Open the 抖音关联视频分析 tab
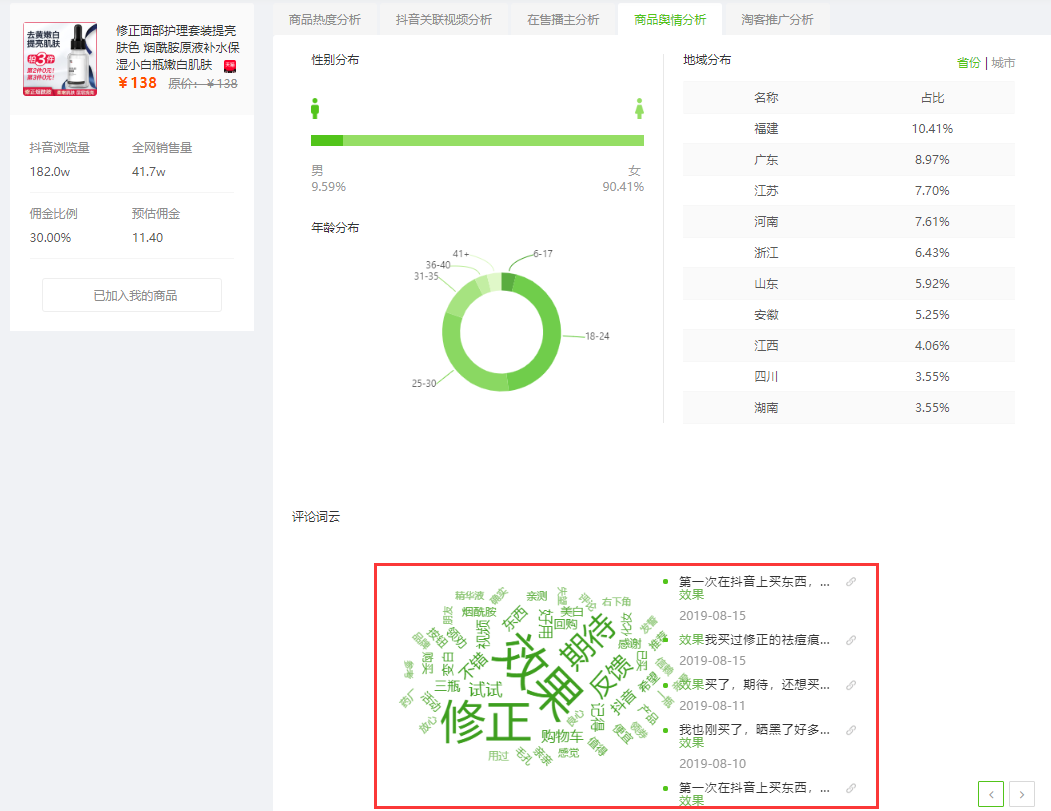 point(444,19)
